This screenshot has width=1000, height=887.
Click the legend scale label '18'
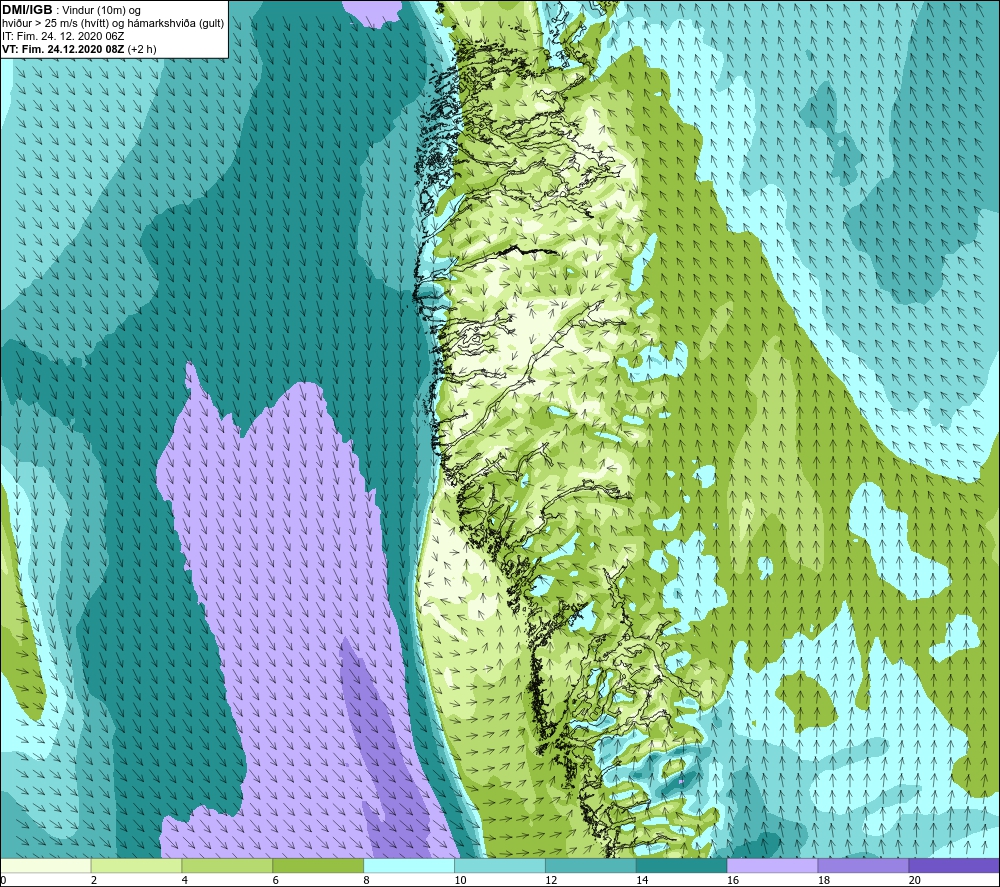pyautogui.click(x=824, y=880)
